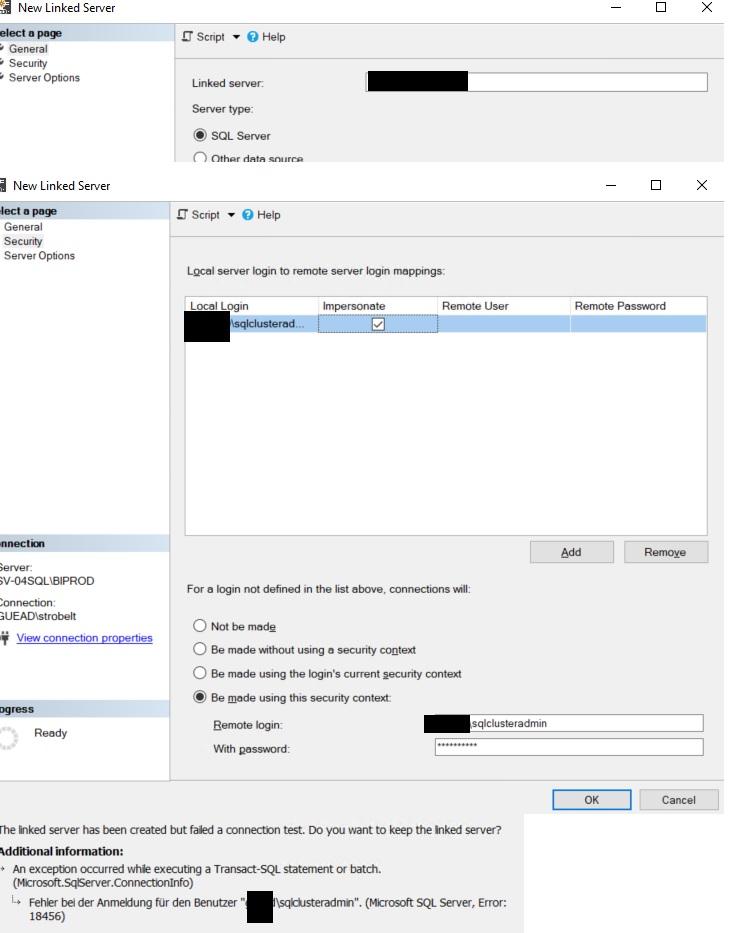734x933 pixels.
Task: Close the lower New Linked Server window
Action: click(x=702, y=185)
